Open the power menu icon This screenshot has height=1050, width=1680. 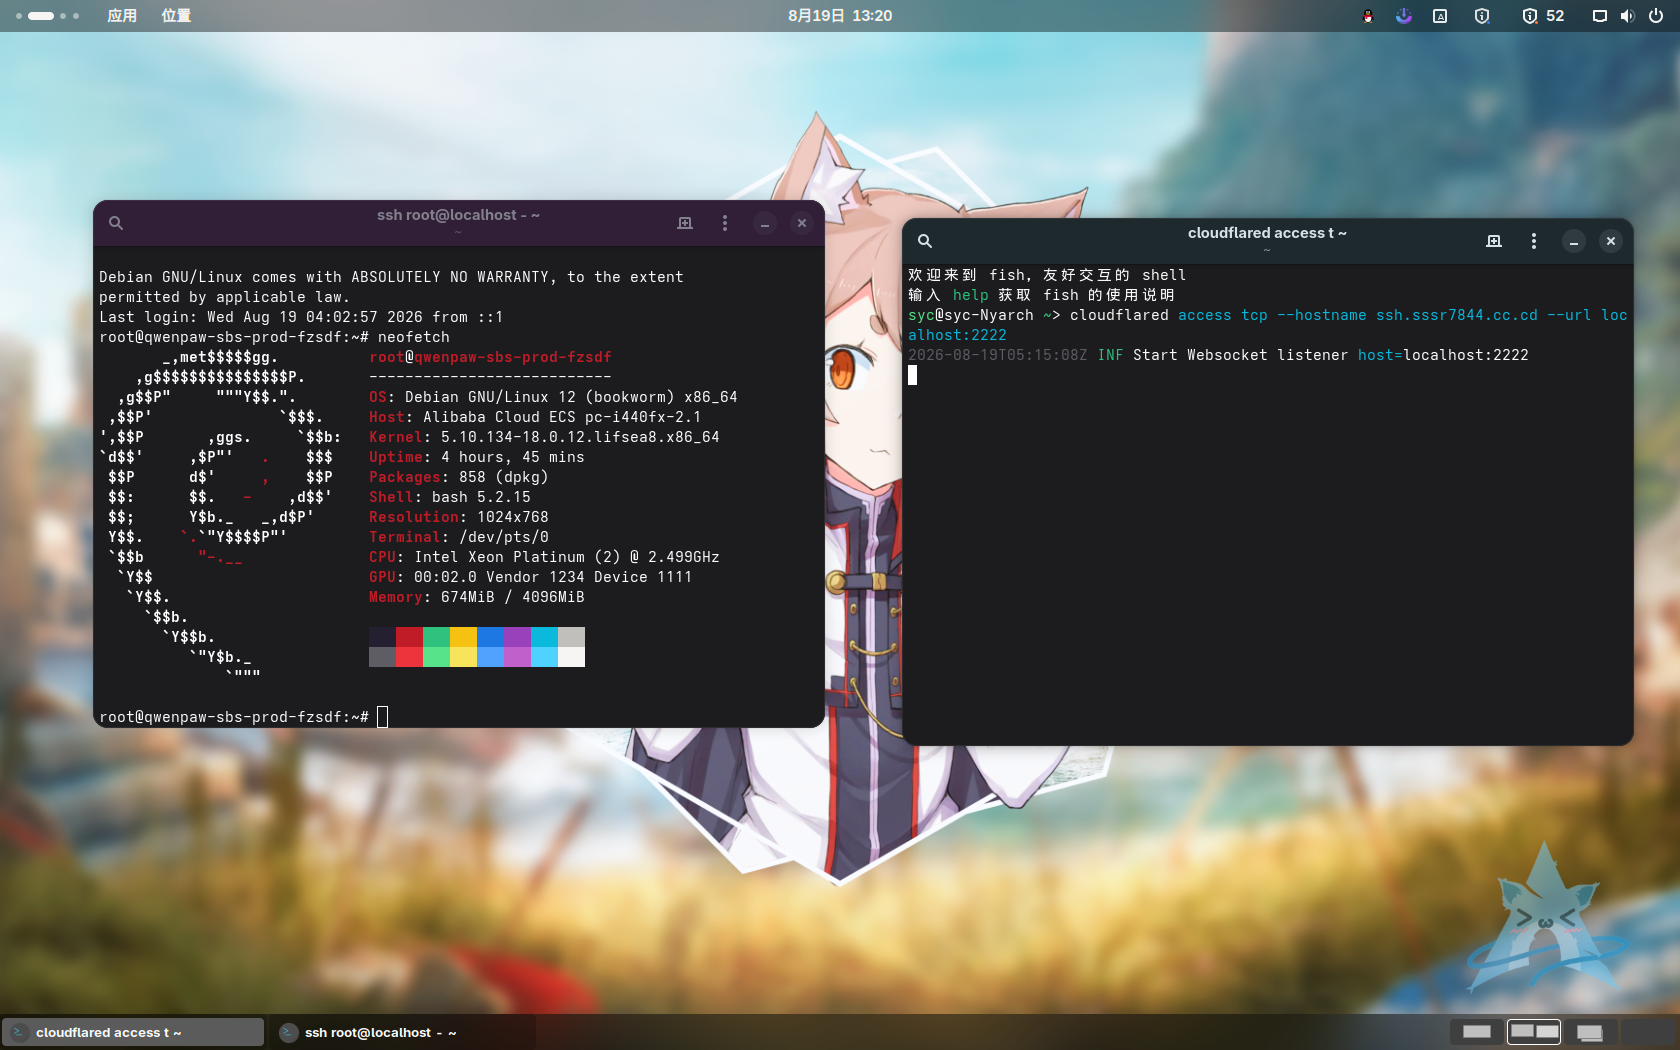[1656, 16]
